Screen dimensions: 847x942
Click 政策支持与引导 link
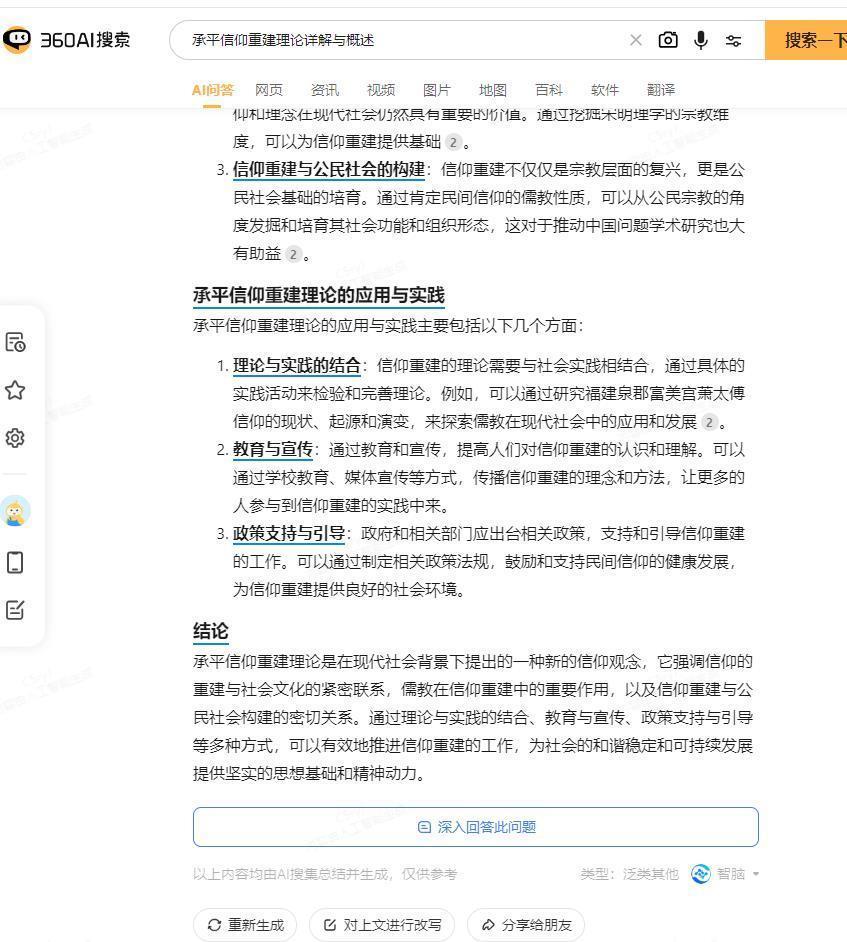(289, 534)
